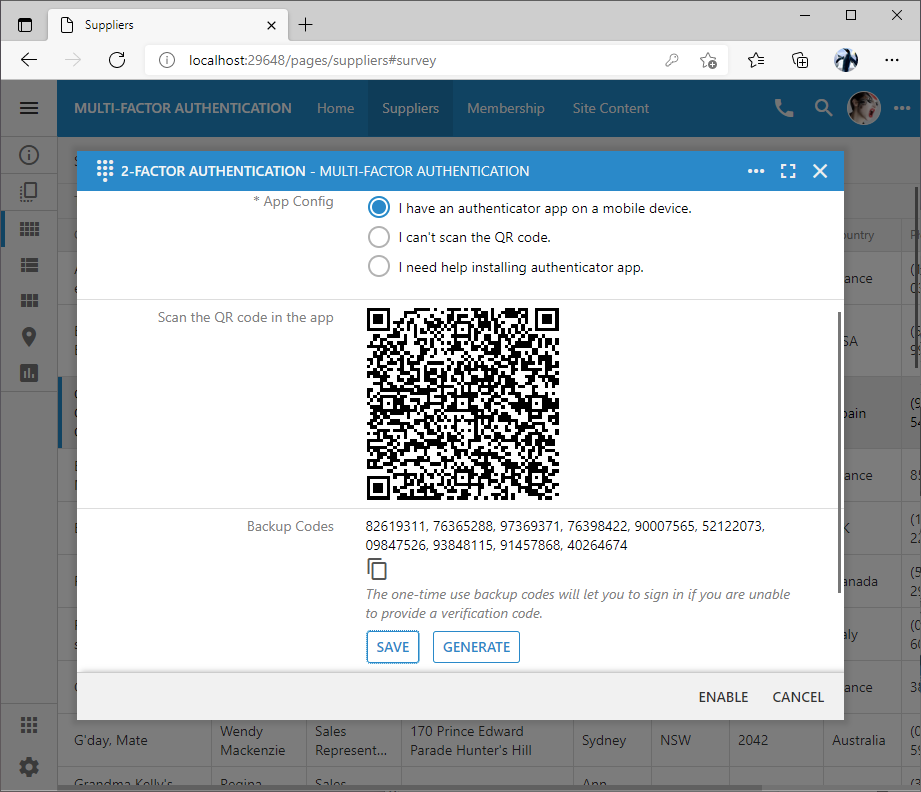The image size is (921, 792).
Task: Choose the grid view icon in sidebar
Action: (29, 229)
